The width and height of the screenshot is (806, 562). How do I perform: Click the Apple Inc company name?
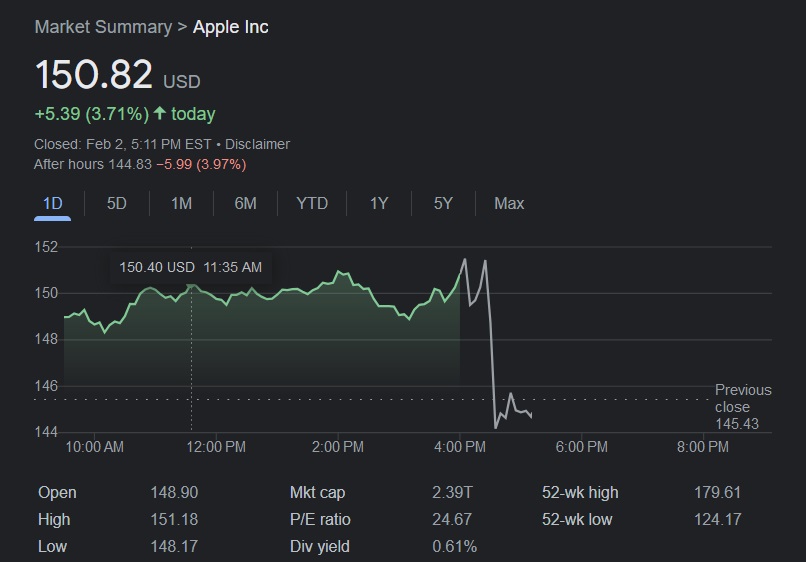point(230,27)
